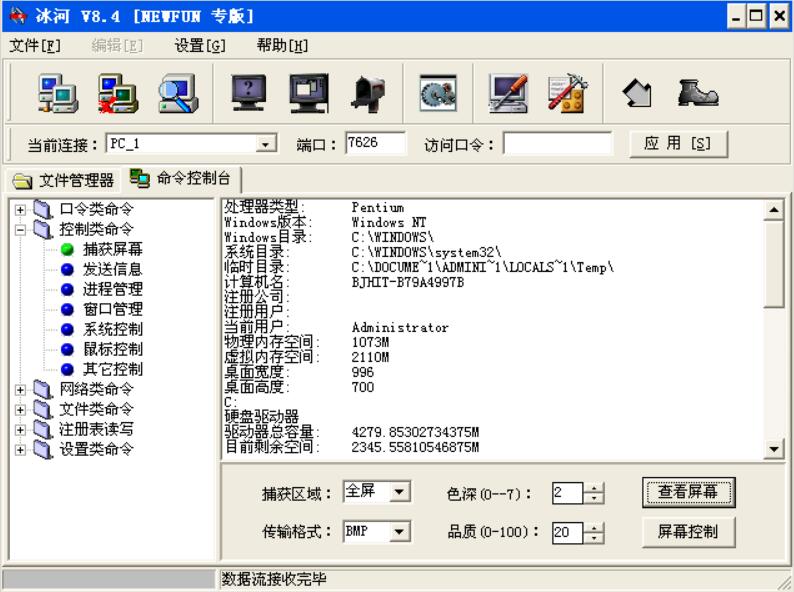Click the 端口 7626 input field
The image size is (794, 592).
pos(375,143)
